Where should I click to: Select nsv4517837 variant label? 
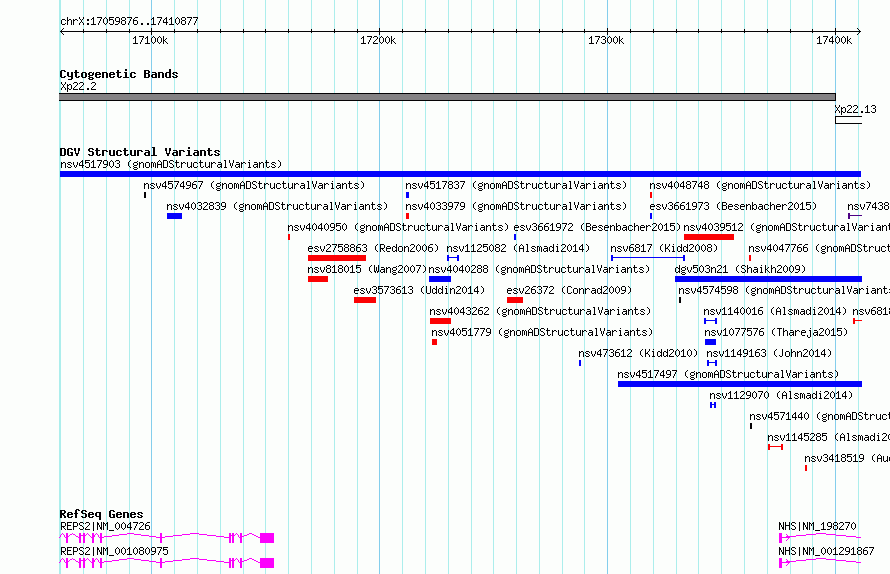pyautogui.click(x=516, y=185)
